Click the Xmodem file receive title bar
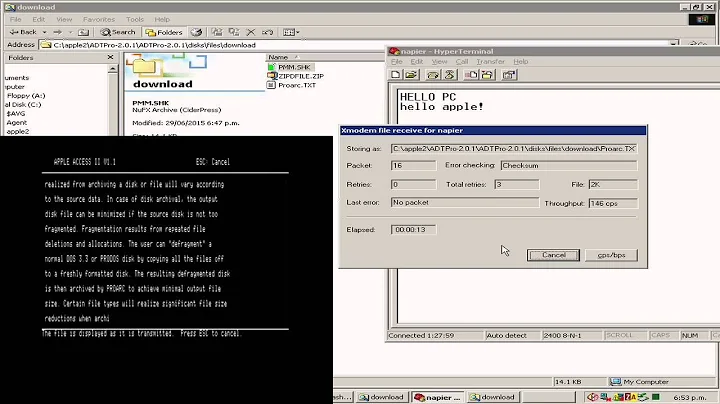720x404 pixels. click(x=493, y=130)
